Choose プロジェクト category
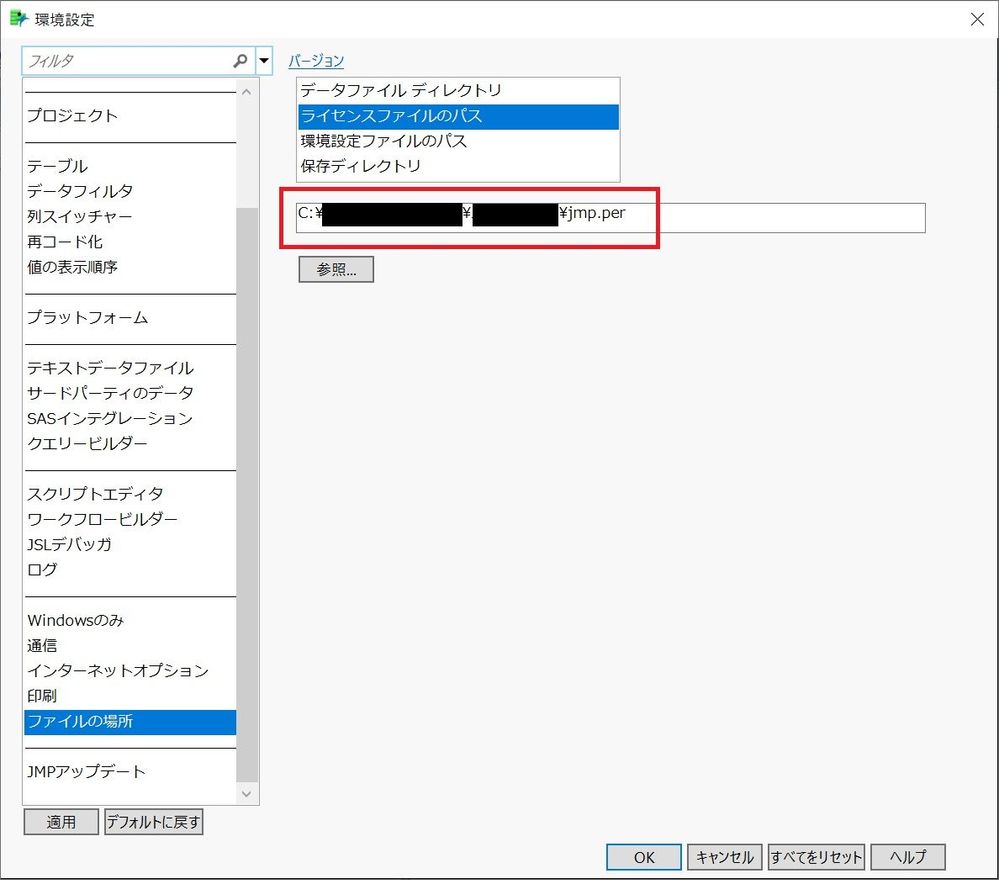Screen dimensions: 999x880 click(x=130, y=116)
